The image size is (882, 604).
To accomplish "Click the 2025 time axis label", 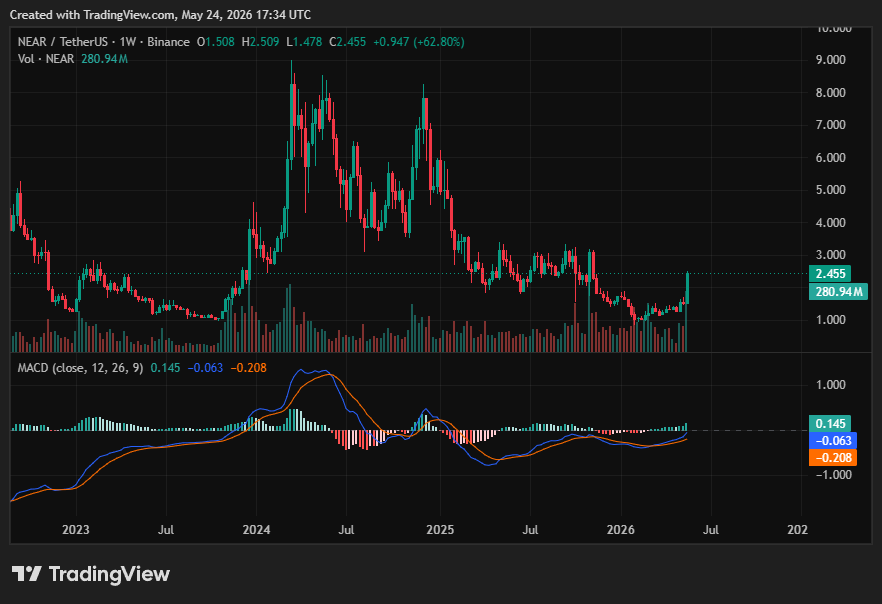I will (x=440, y=530).
